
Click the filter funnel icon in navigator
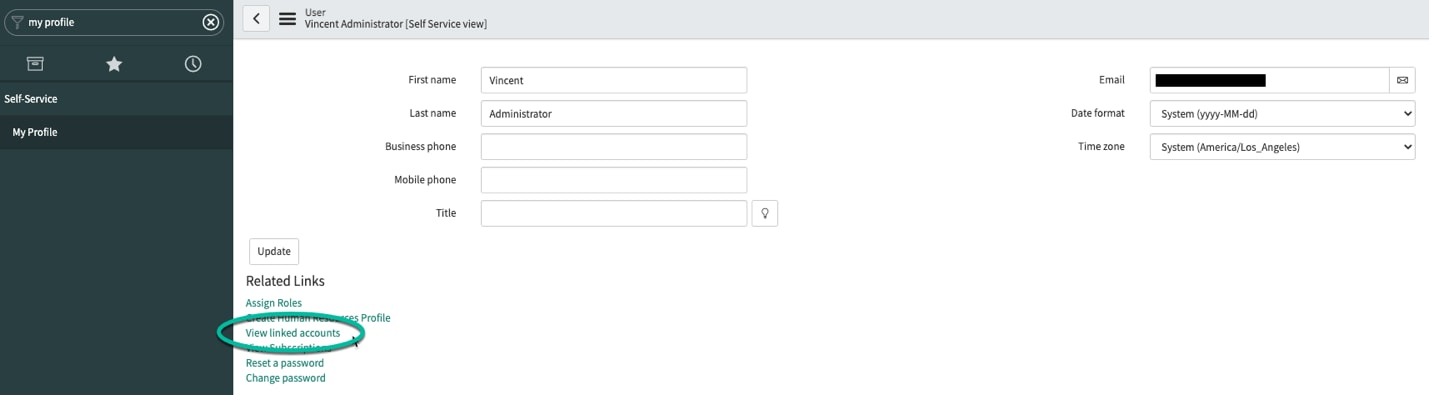(17, 22)
